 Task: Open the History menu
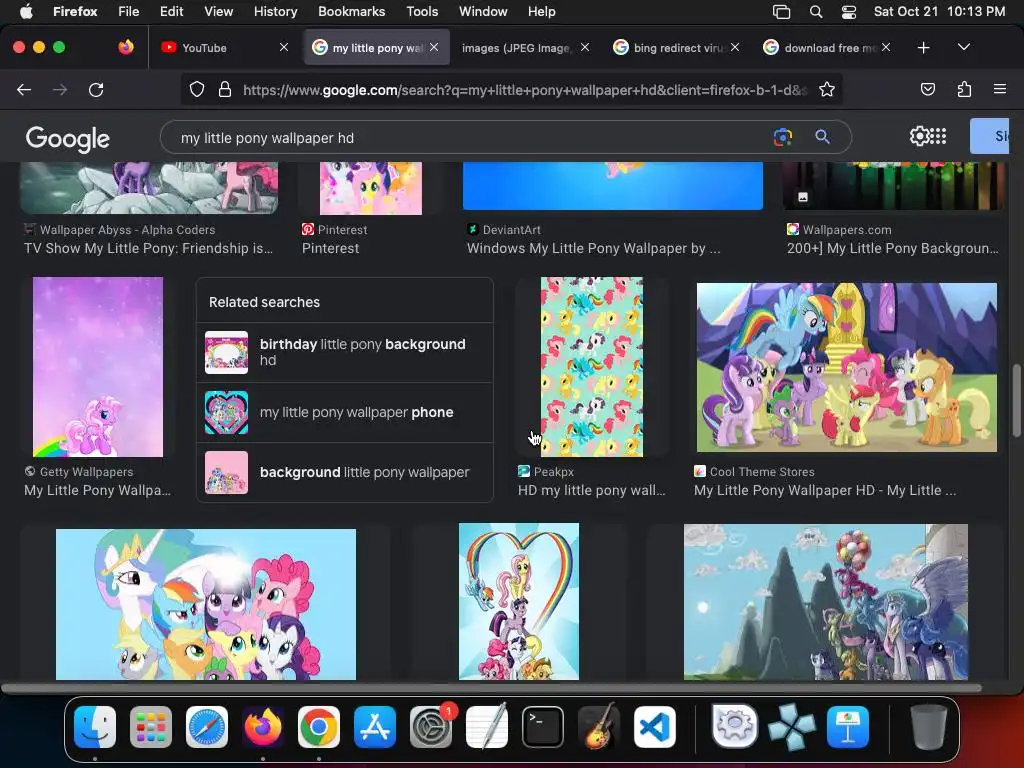(x=275, y=11)
